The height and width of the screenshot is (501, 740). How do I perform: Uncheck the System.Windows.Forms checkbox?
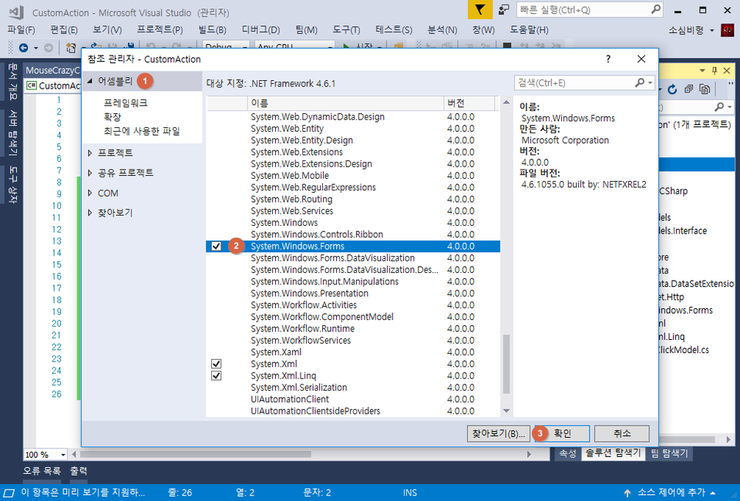click(216, 246)
